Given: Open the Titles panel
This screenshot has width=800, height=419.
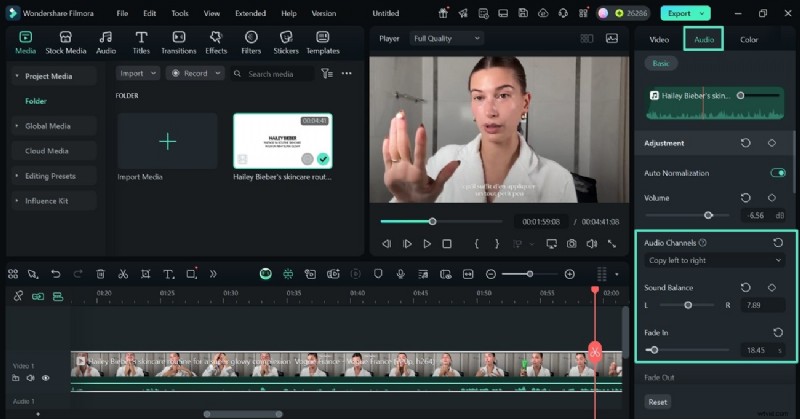Looking at the screenshot, I should [x=141, y=42].
